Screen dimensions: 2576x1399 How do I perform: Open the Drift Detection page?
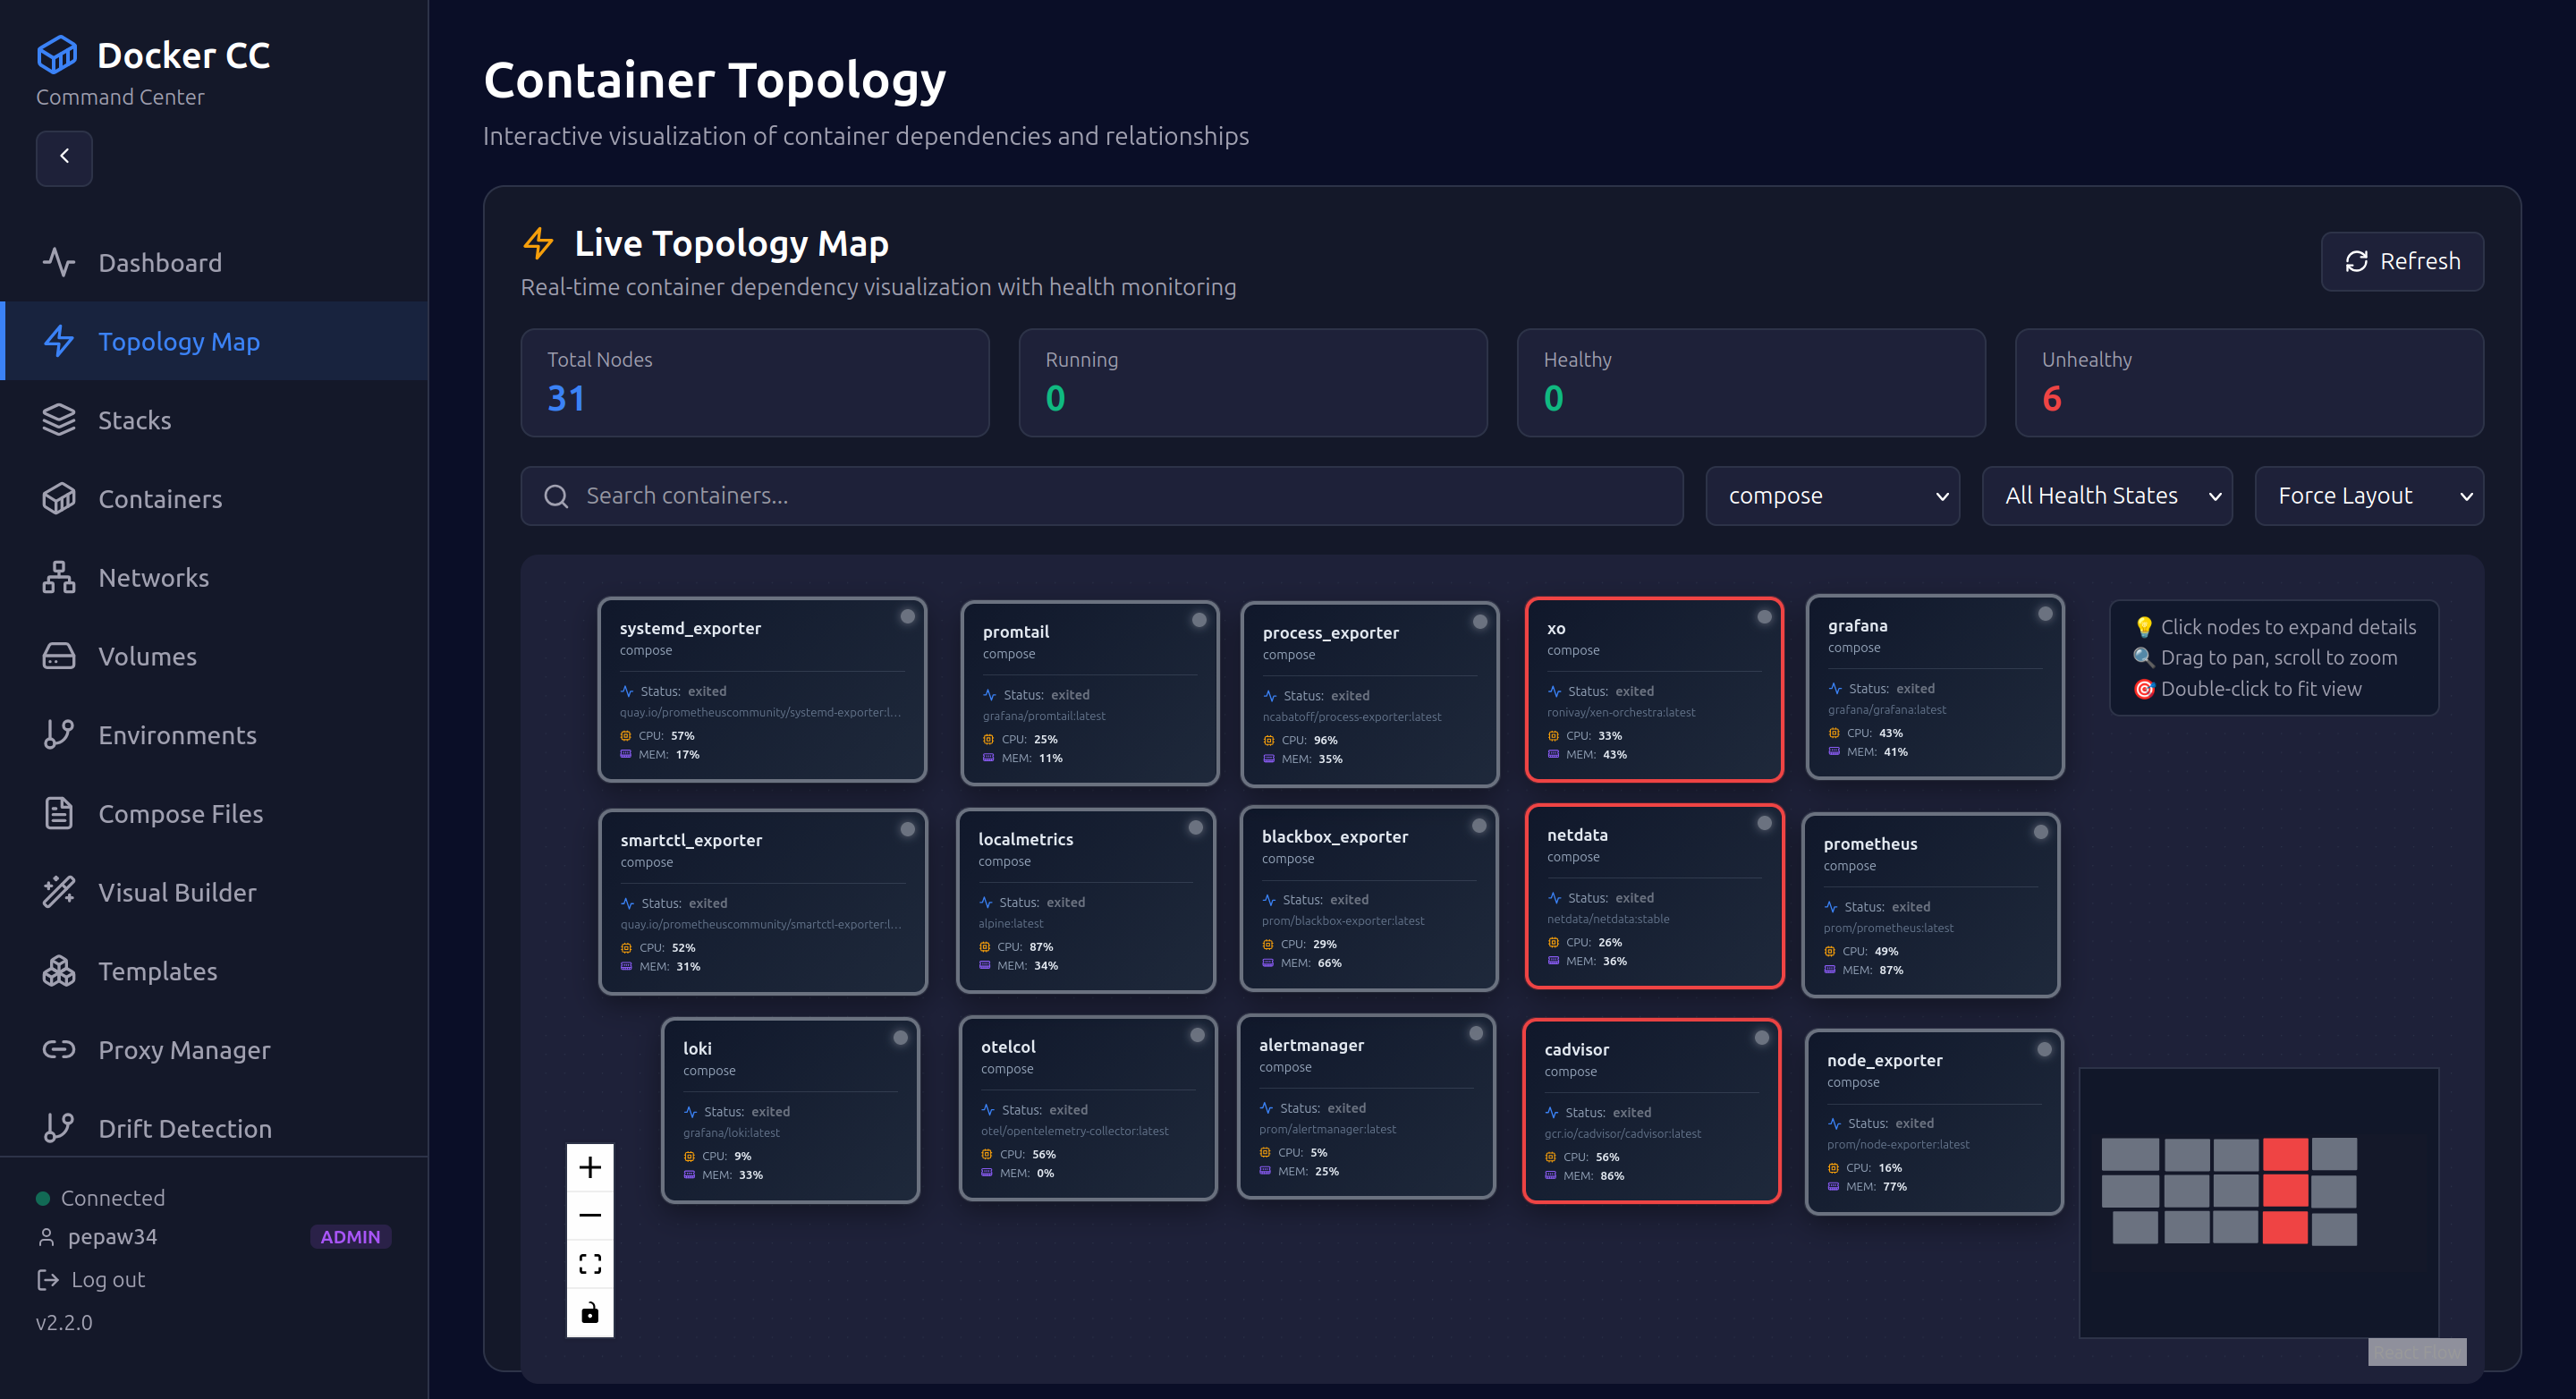click(x=185, y=1128)
